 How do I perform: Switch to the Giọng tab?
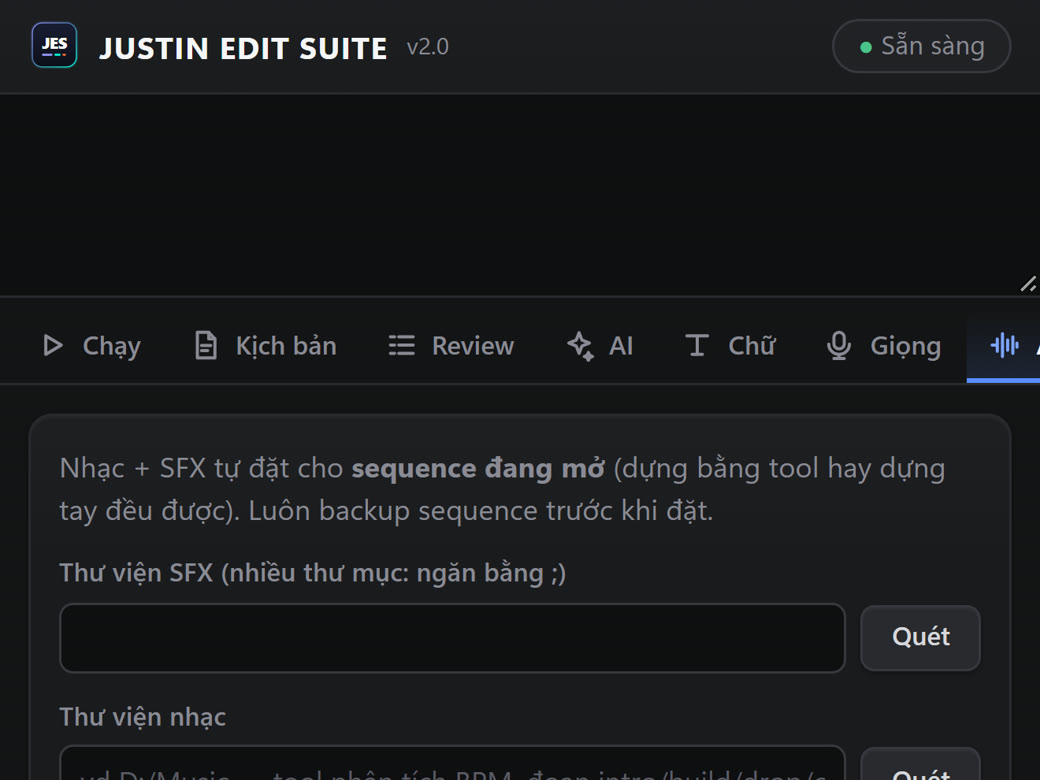tap(883, 346)
